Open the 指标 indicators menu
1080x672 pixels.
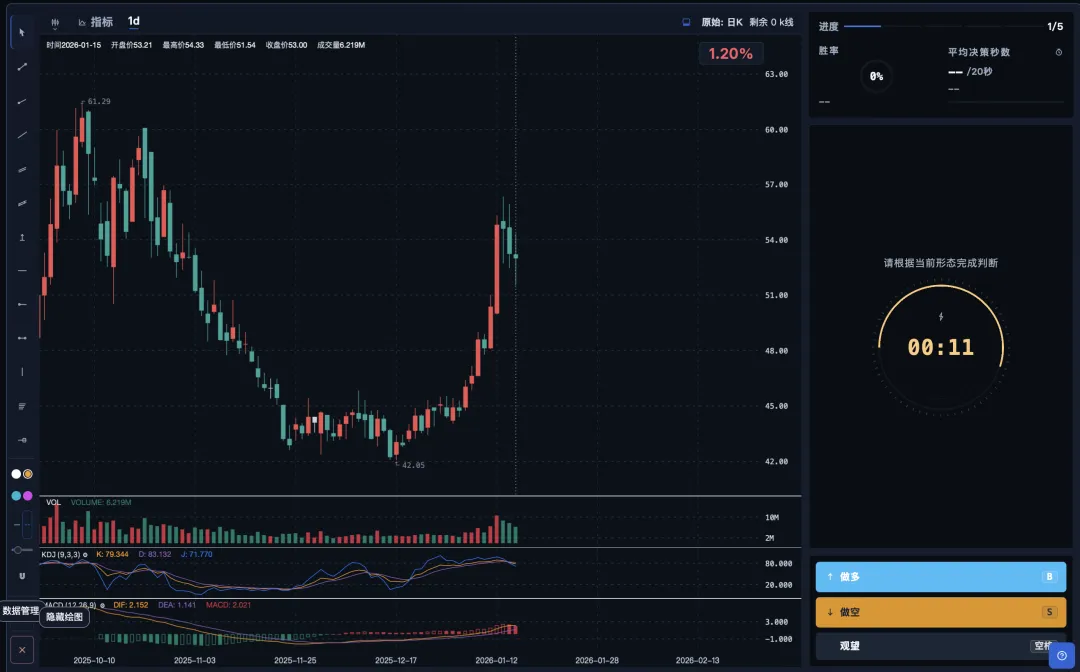(95, 22)
